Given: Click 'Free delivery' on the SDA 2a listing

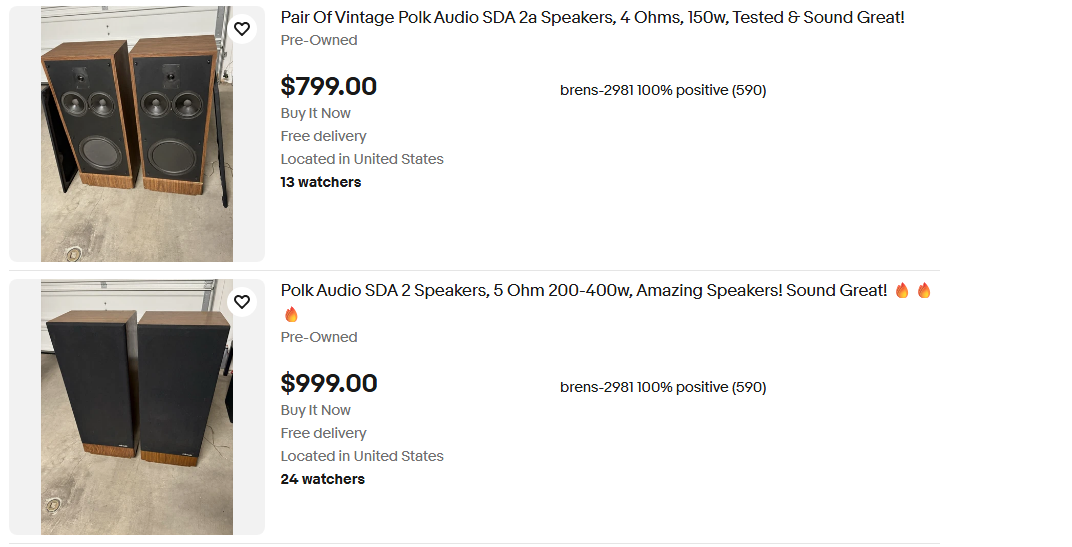Looking at the screenshot, I should pyautogui.click(x=323, y=137).
